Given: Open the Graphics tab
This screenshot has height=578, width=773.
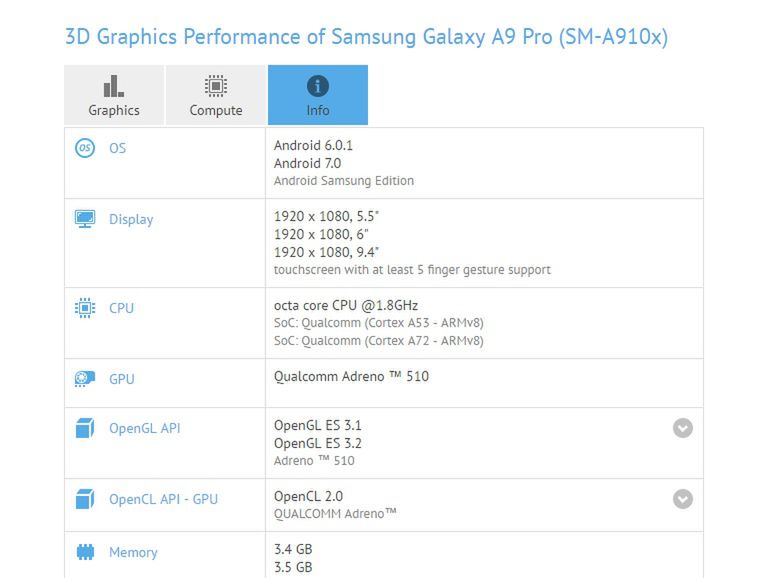Looking at the screenshot, I should (114, 95).
